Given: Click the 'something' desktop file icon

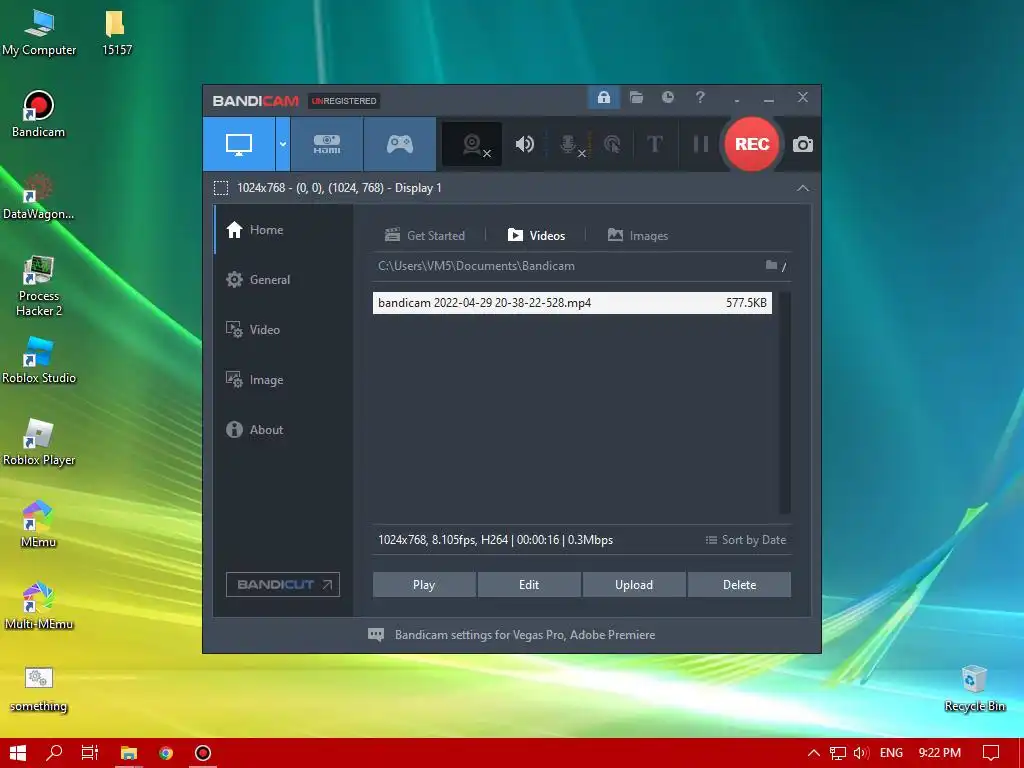Looking at the screenshot, I should (x=39, y=689).
